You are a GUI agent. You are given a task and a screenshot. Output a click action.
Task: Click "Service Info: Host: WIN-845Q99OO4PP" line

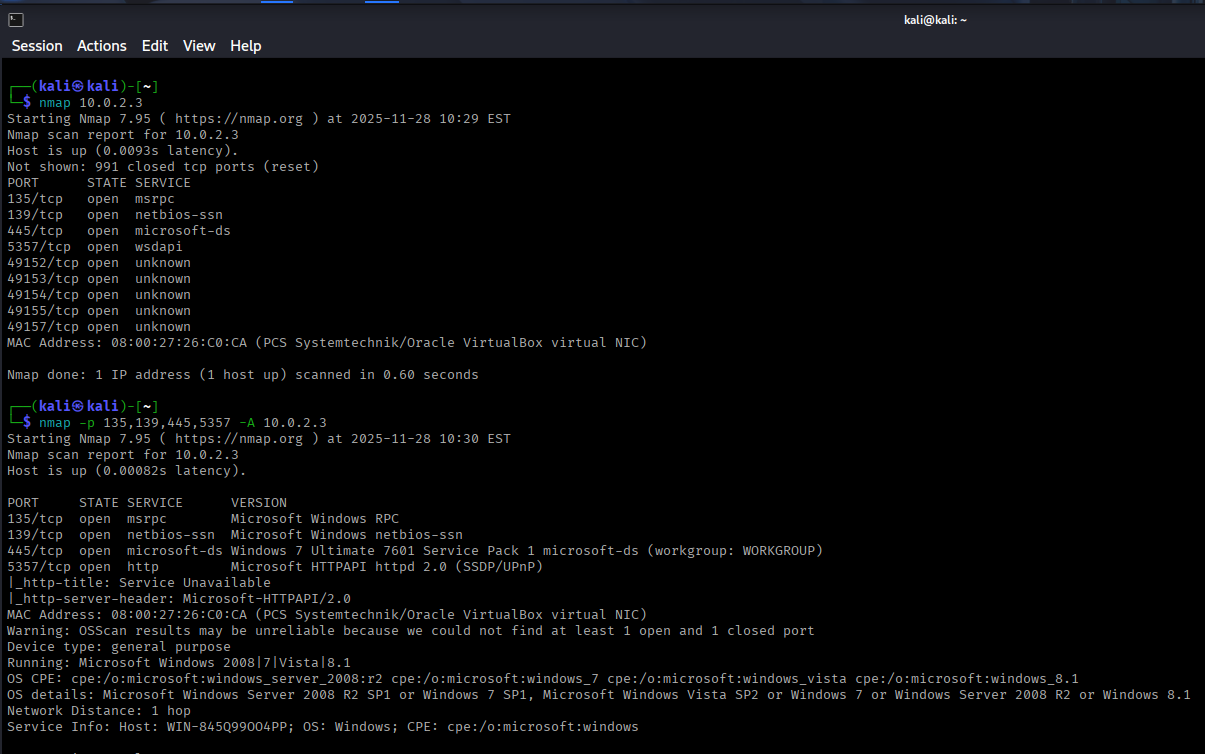pyautogui.click(x=323, y=727)
